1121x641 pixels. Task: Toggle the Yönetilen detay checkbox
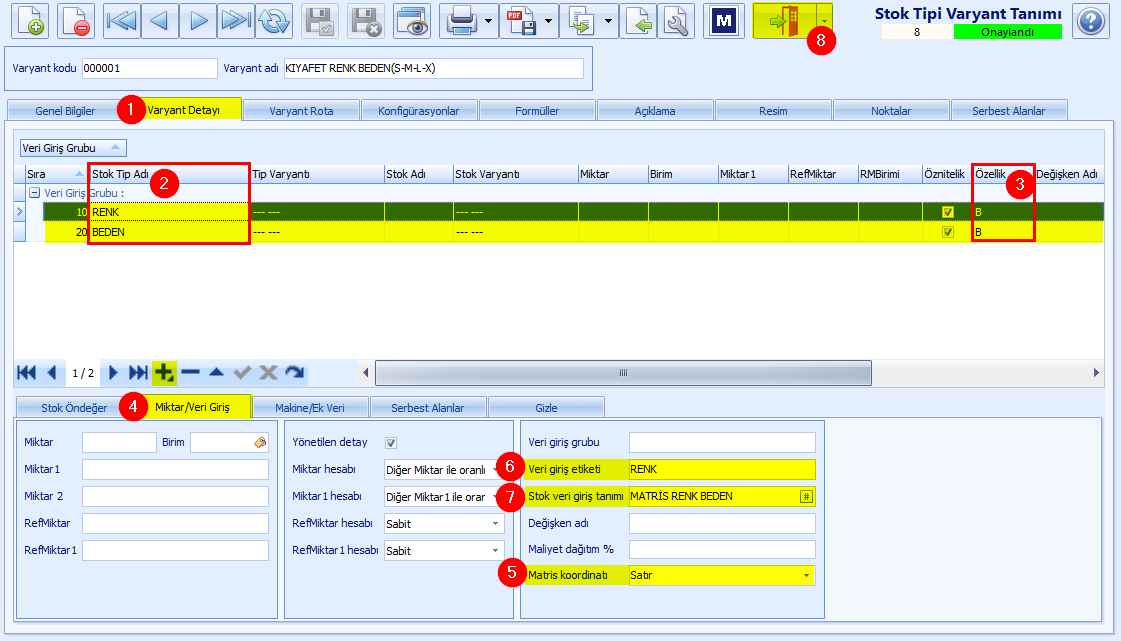click(x=391, y=443)
